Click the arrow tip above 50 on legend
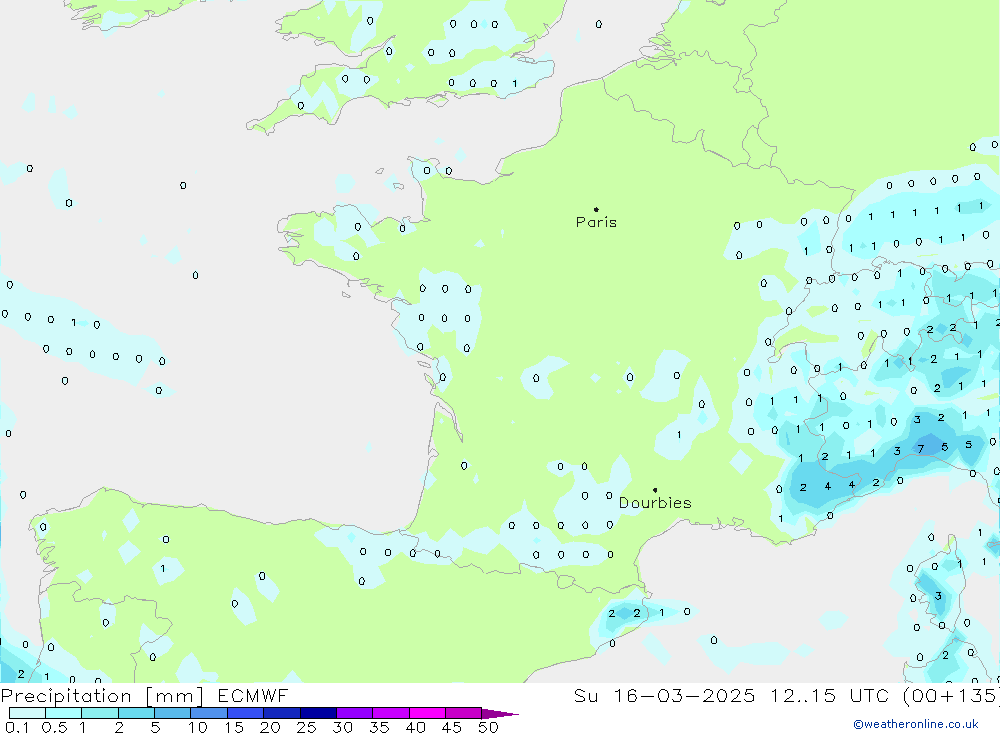Viewport: 1000px width, 733px height. 501,714
